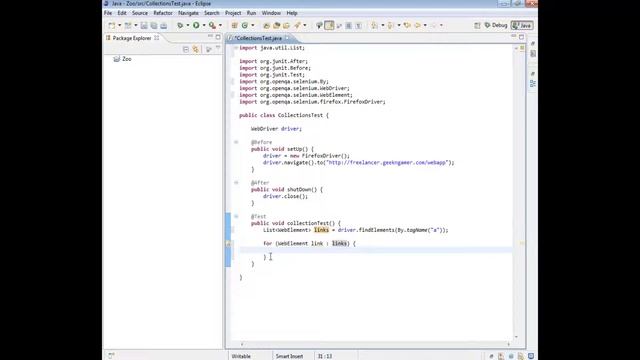Click the Open Perspective icon
Image resolution: width=640 pixels, height=360 pixels.
[477, 25]
